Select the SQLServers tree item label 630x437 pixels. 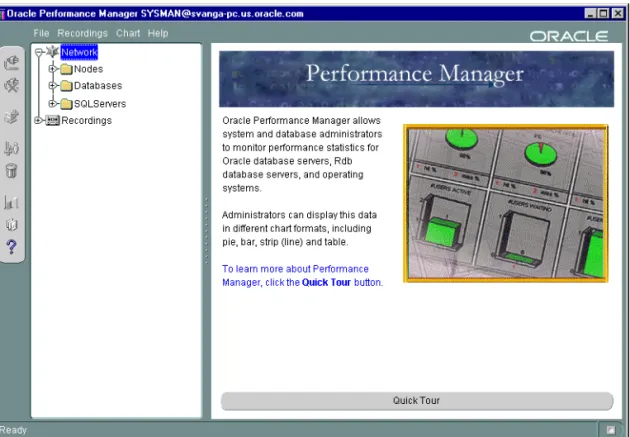pyautogui.click(x=100, y=104)
